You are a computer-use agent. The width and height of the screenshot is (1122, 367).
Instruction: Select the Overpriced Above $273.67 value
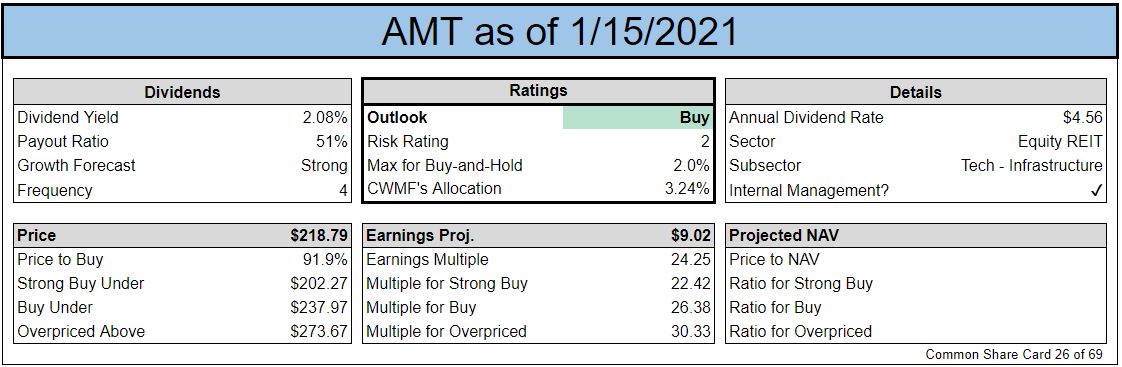coord(319,332)
